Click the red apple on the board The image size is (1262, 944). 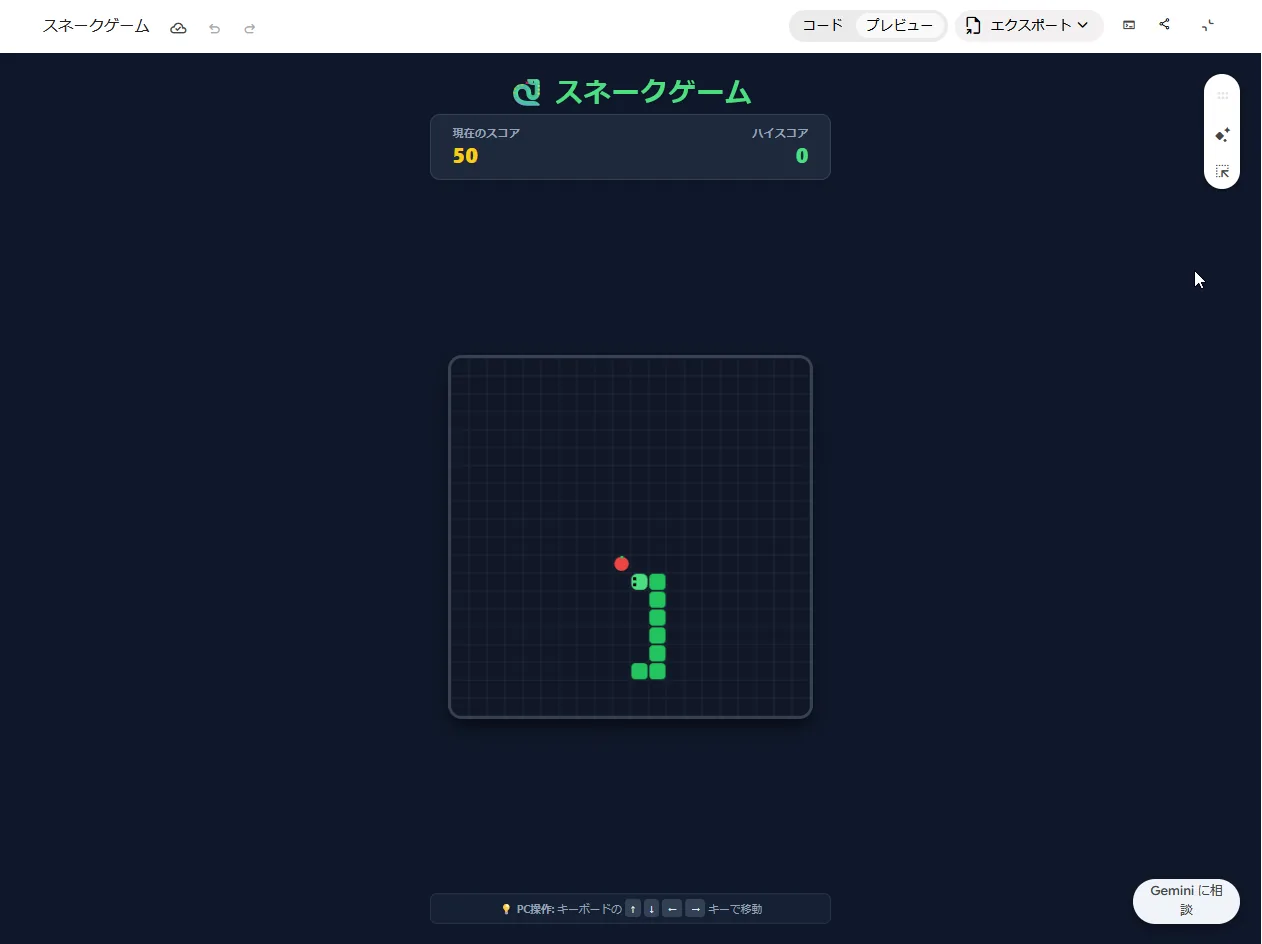tap(621, 563)
